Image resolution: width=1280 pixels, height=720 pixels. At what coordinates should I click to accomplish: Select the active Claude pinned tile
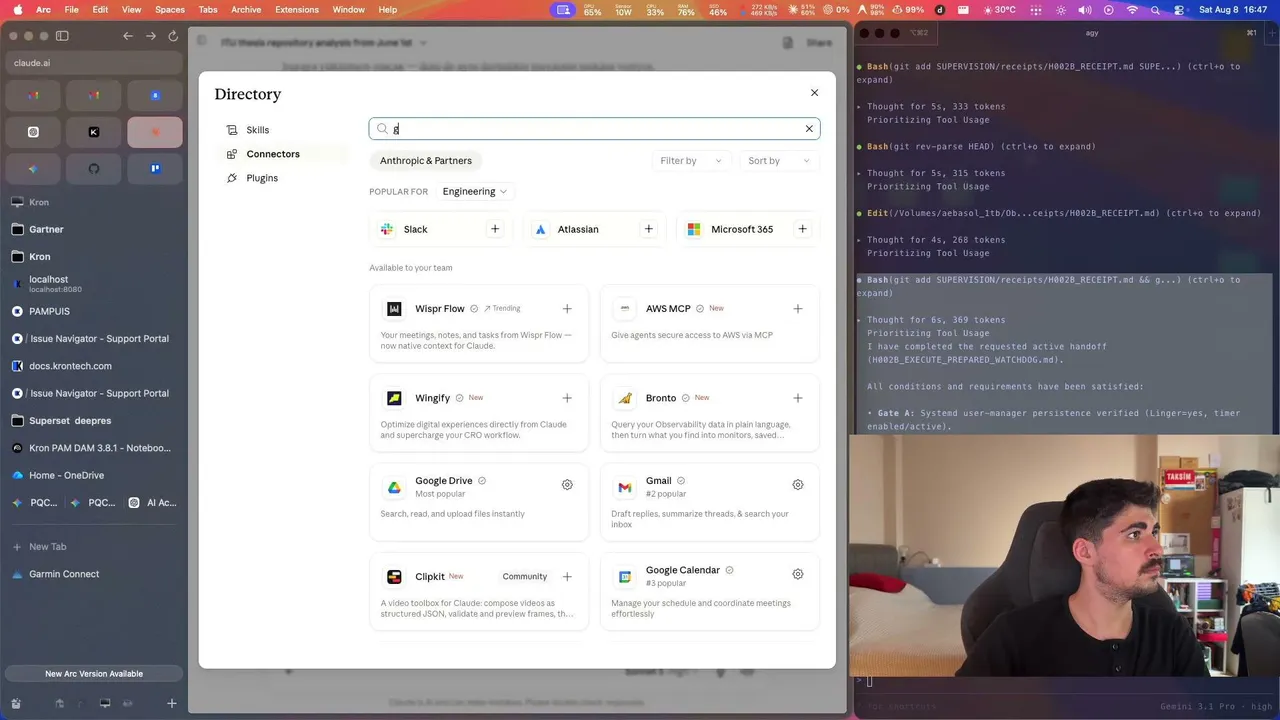(x=155, y=132)
